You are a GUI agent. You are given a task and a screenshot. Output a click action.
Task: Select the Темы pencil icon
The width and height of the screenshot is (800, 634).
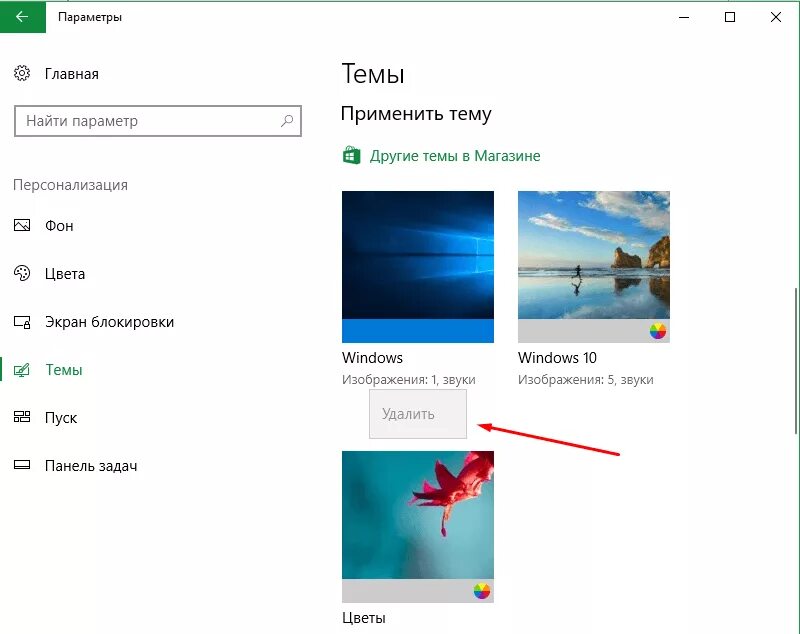pyautogui.click(x=22, y=370)
